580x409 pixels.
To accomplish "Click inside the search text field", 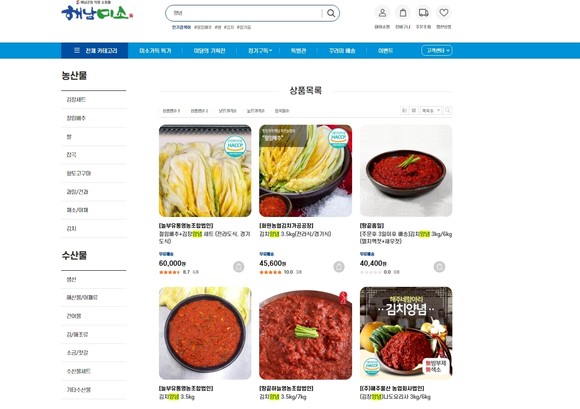I will (246, 13).
